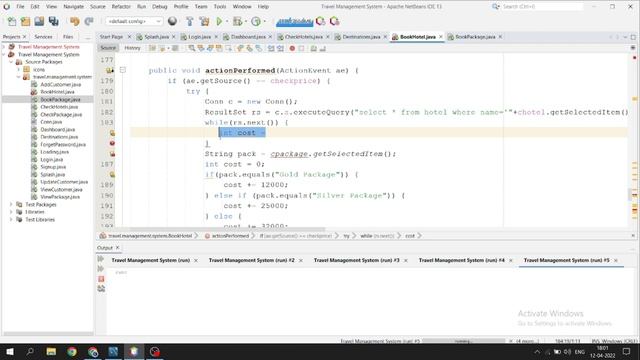Click the Save All toolbar icon
This screenshot has height=360, width=640.
tap(53, 21)
